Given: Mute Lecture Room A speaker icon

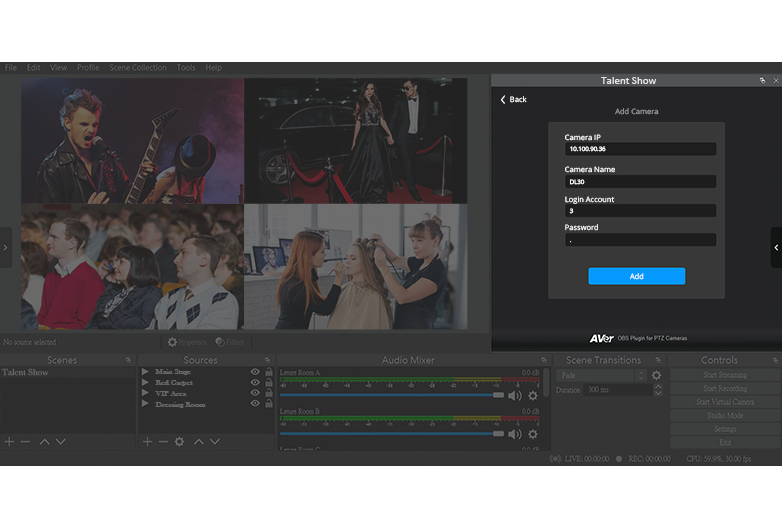Looking at the screenshot, I should [514, 395].
